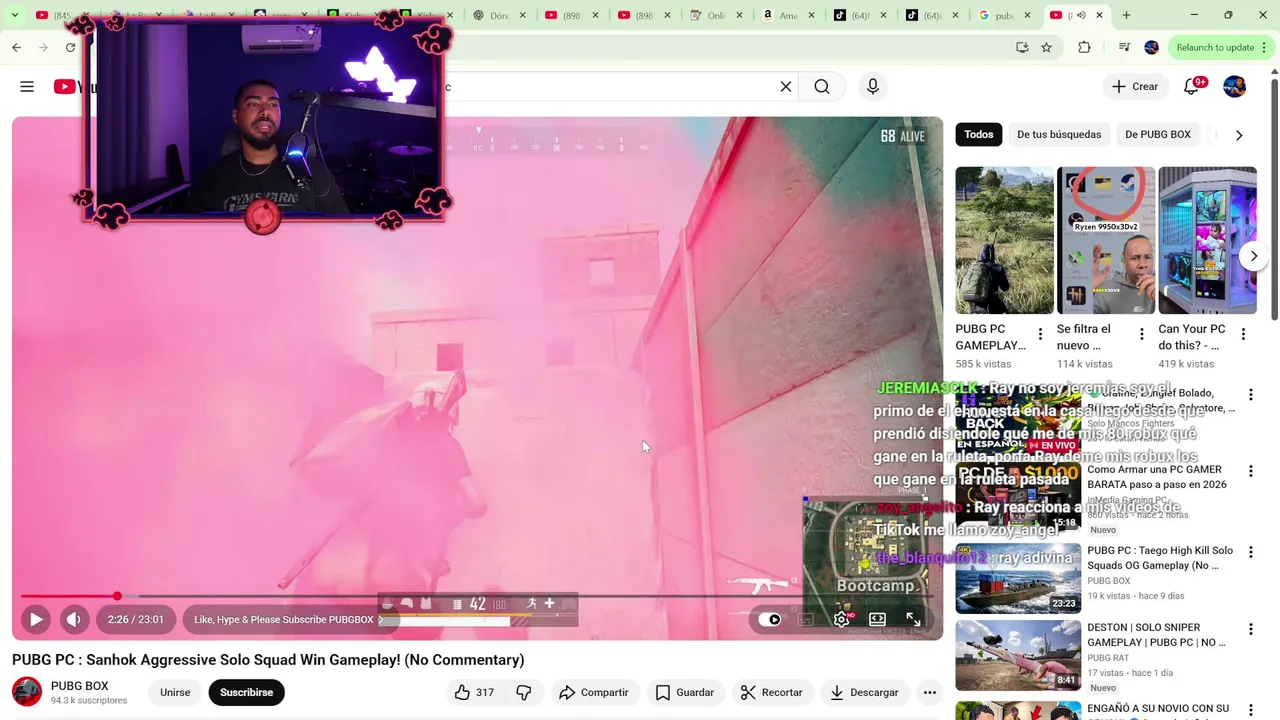Play the video
Viewport: 1280px width, 720px height.
coord(35,620)
